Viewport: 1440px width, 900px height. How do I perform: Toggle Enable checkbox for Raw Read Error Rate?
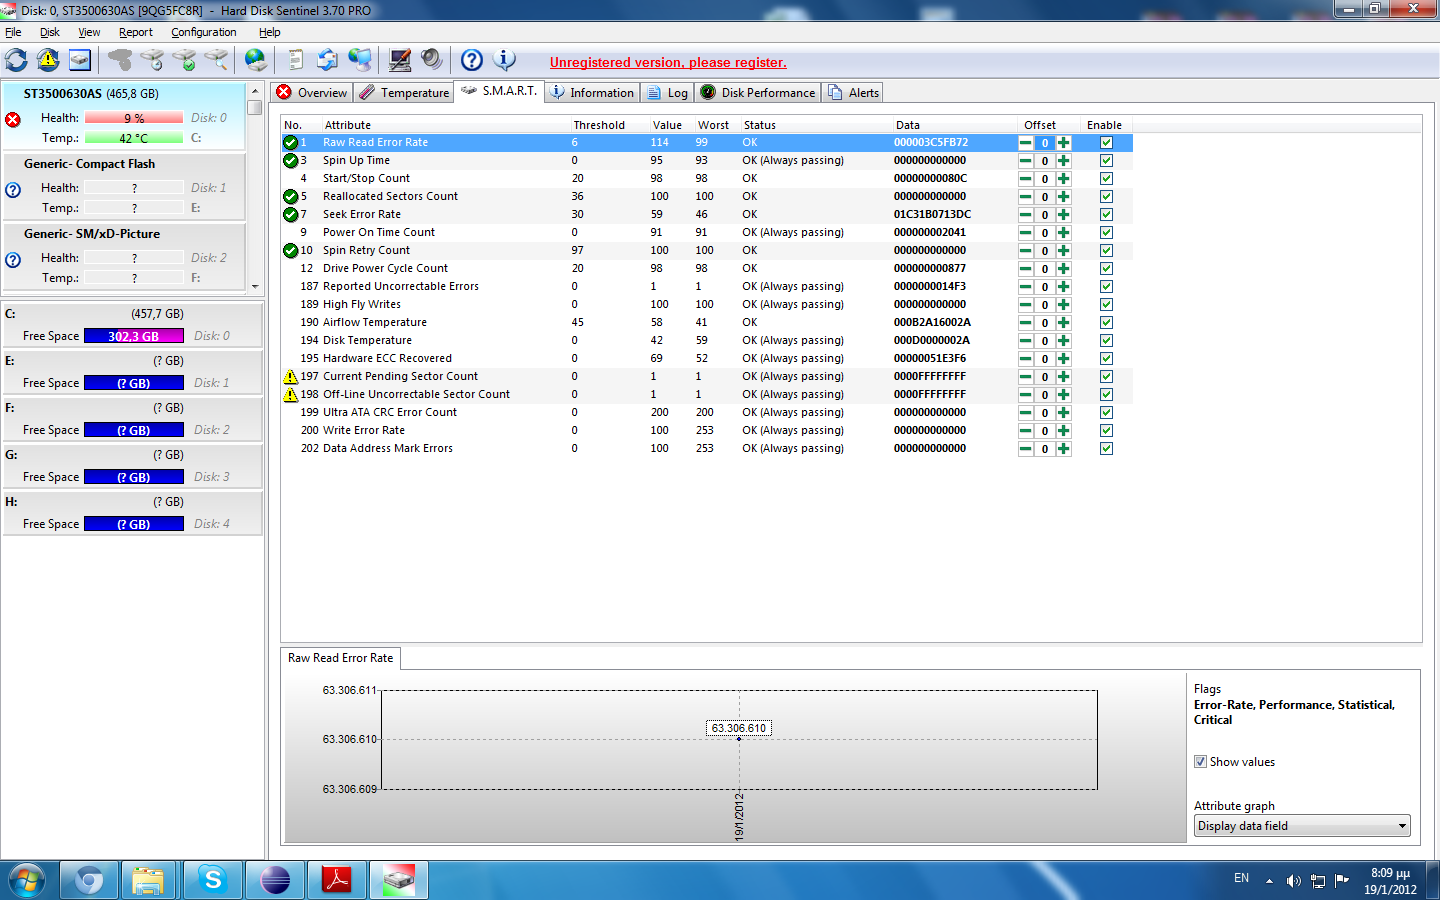(1106, 143)
